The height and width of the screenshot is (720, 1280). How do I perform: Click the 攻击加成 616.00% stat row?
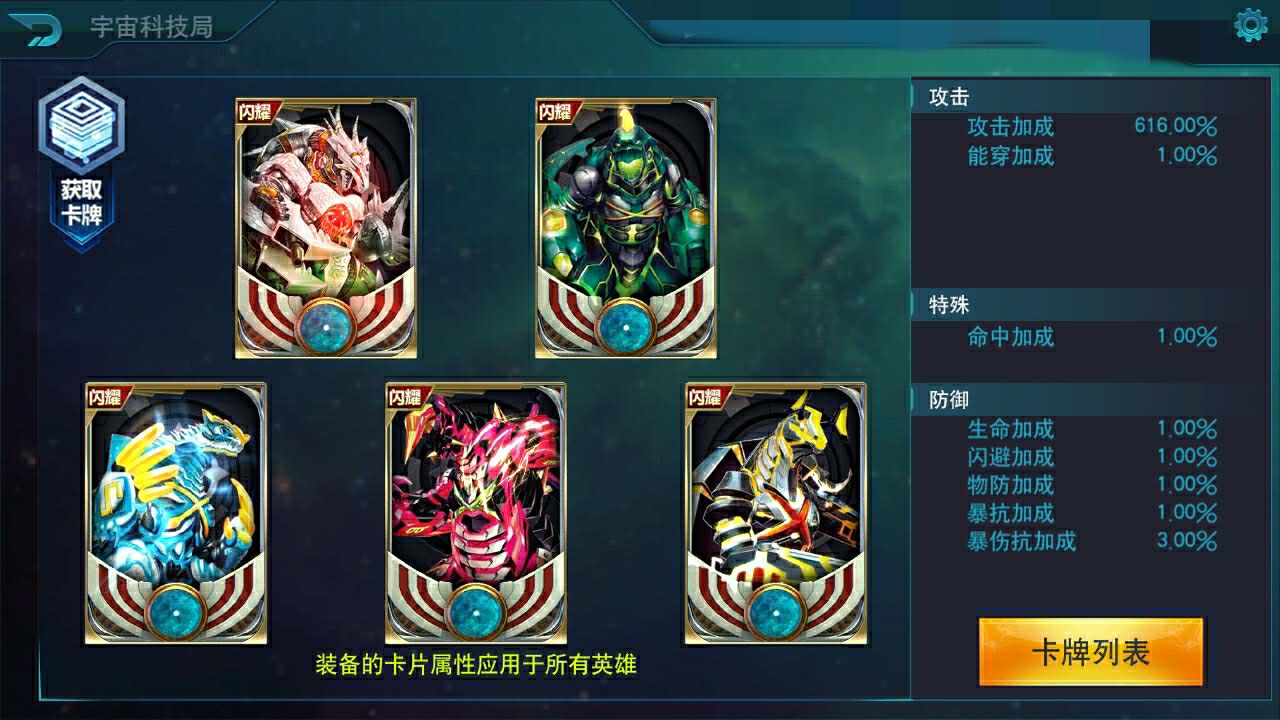[x=1092, y=127]
